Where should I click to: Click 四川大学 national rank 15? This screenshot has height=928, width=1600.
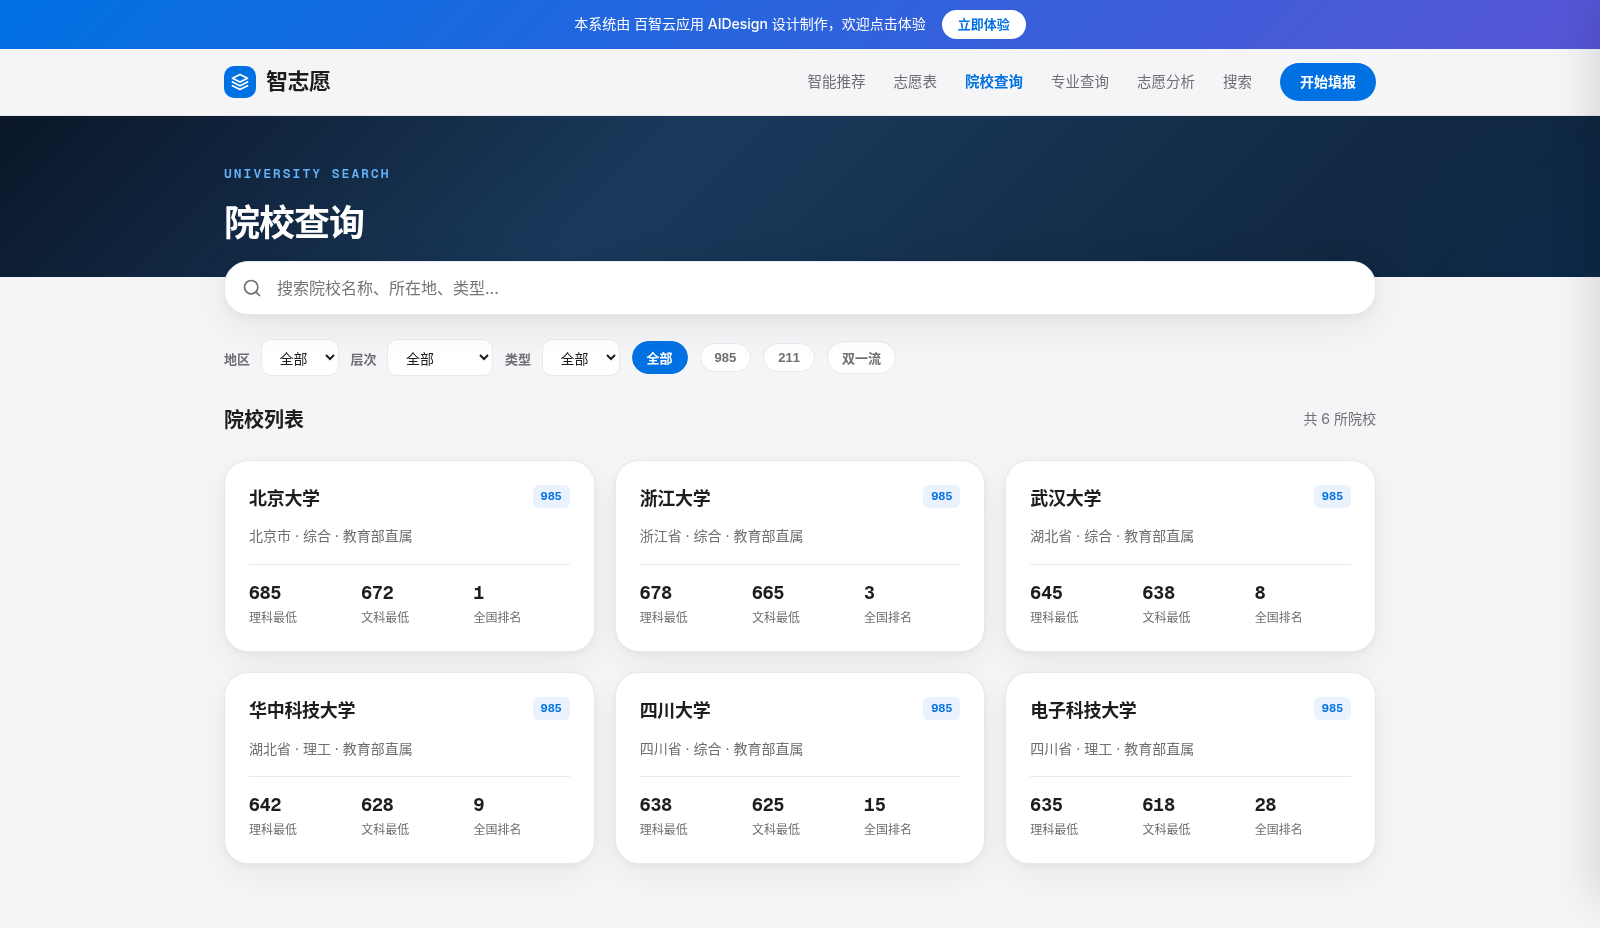coord(875,805)
